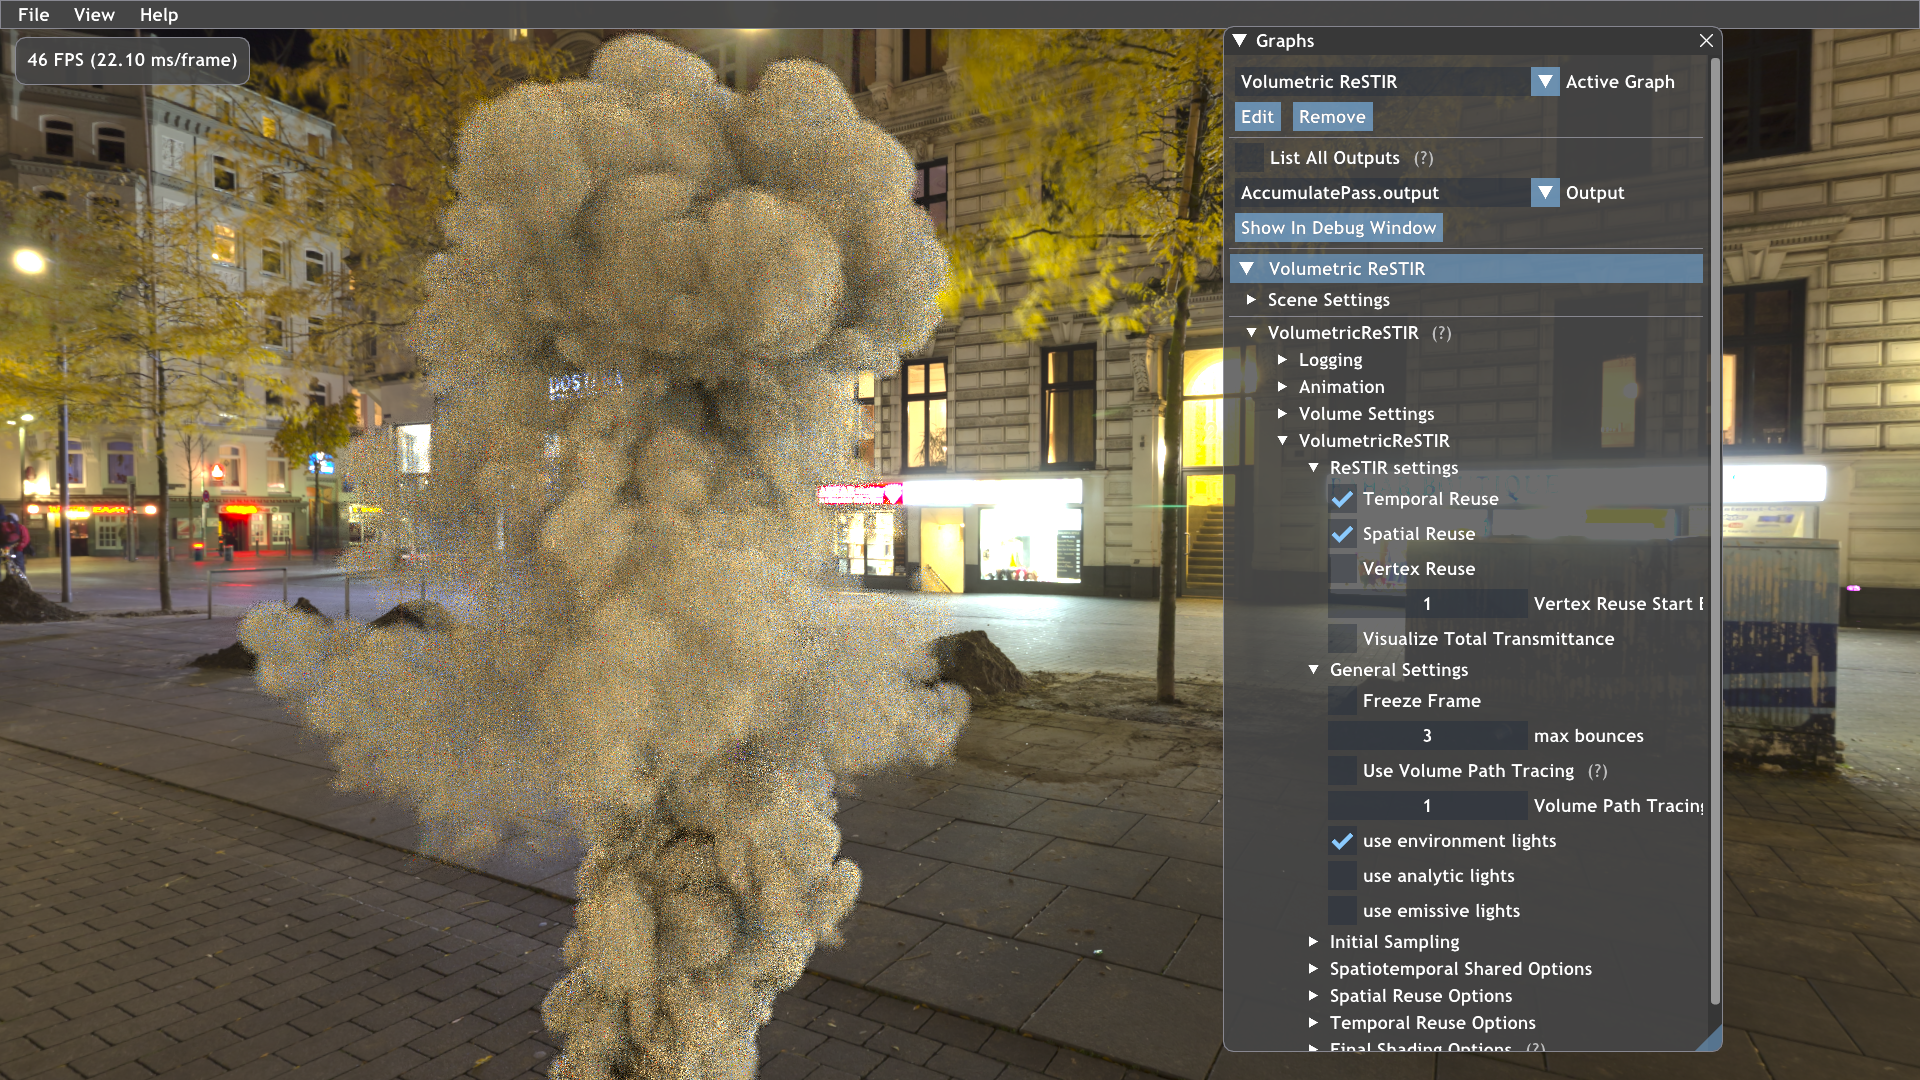The height and width of the screenshot is (1080, 1920).
Task: Click the Remove graph button
Action: 1331,117
